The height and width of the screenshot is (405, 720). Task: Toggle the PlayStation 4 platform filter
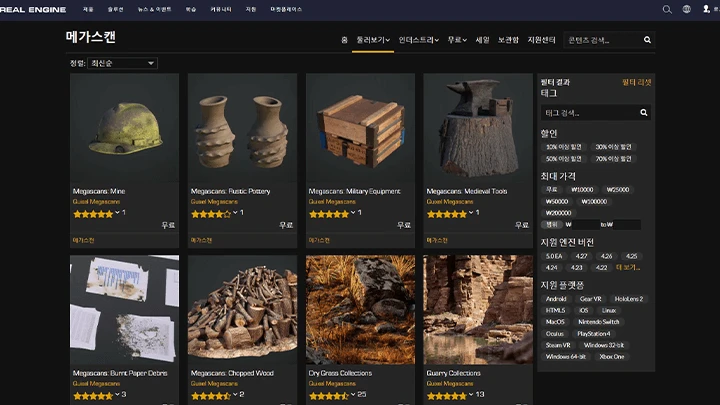point(594,334)
